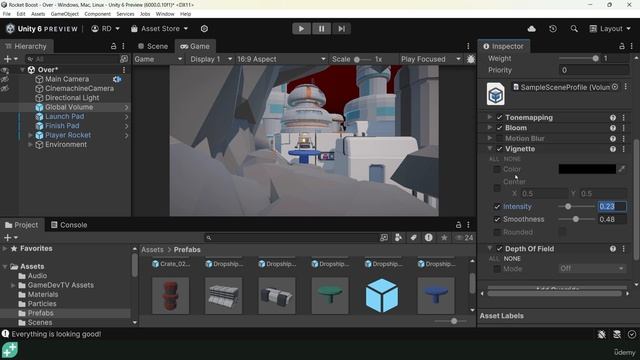Click the global search magnifier icon

(x=574, y=29)
